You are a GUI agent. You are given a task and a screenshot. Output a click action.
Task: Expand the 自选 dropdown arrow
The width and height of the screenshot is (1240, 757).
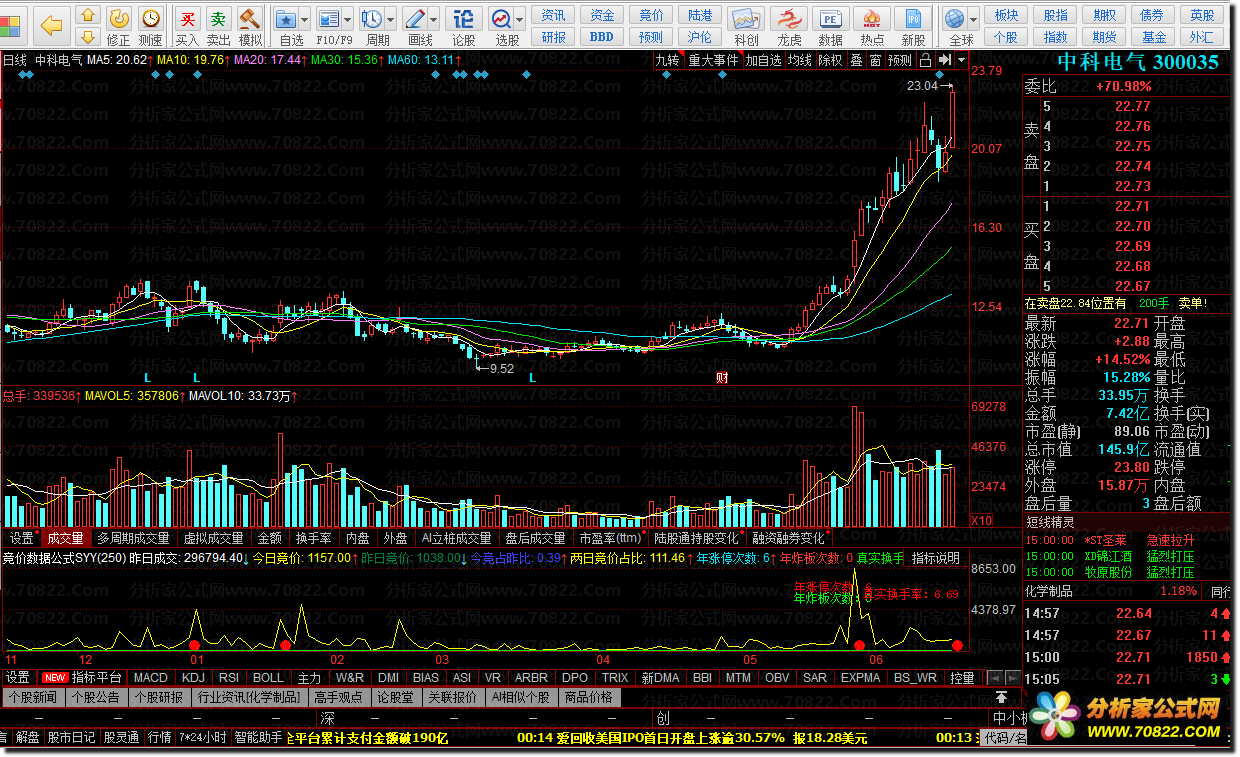tap(305, 18)
